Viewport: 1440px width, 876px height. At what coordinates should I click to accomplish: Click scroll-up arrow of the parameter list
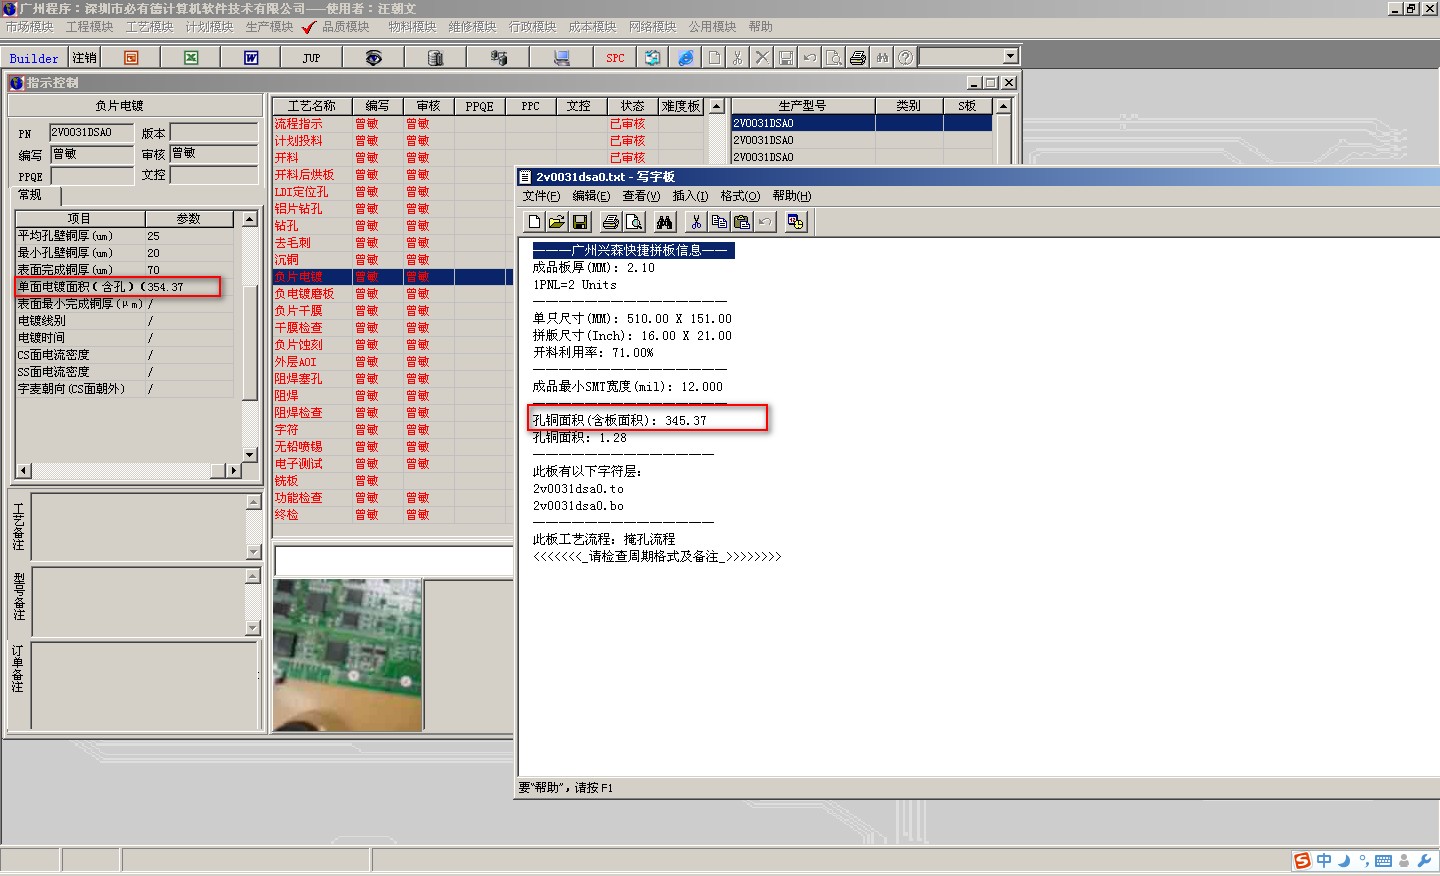click(x=249, y=219)
